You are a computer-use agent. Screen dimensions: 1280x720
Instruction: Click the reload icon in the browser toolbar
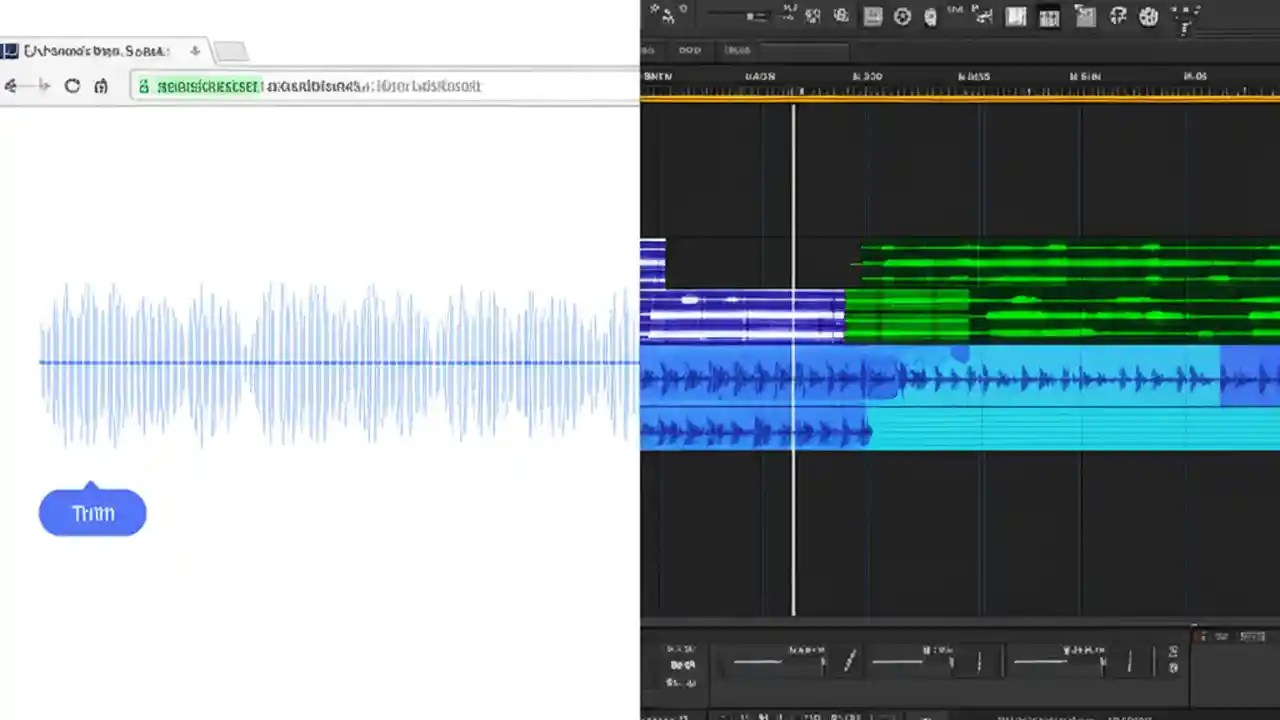pyautogui.click(x=72, y=86)
